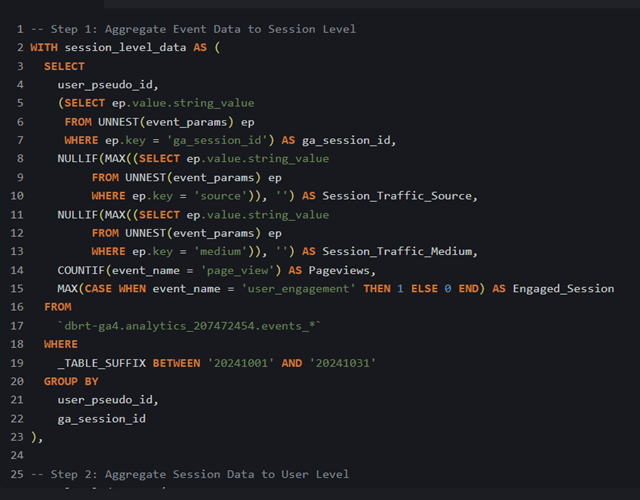This screenshot has height=500, width=640.
Task: Click the FROM keyword on line 16
Action: tap(58, 307)
